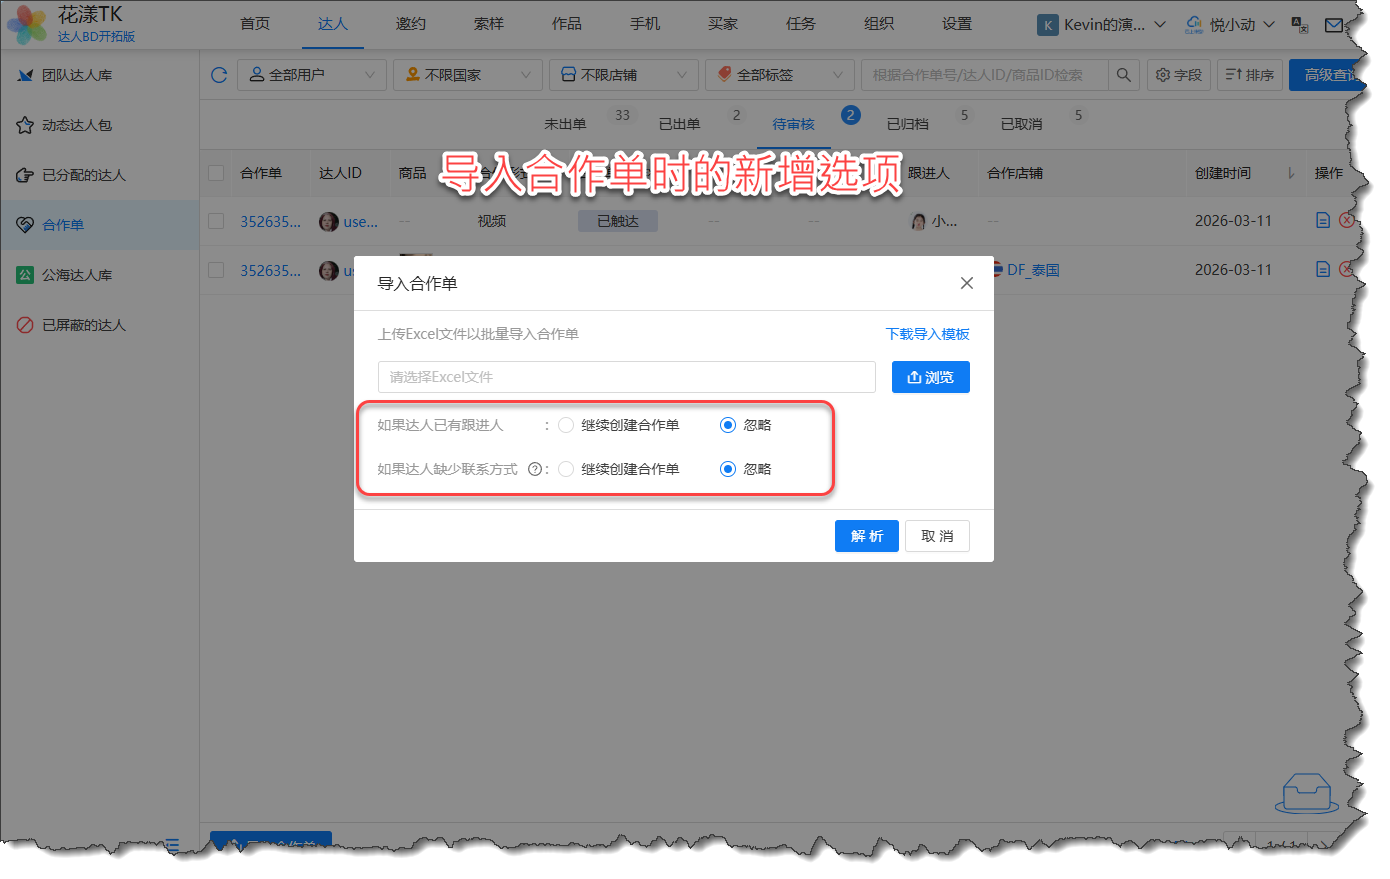Open the inbox tray icon

point(1306,794)
